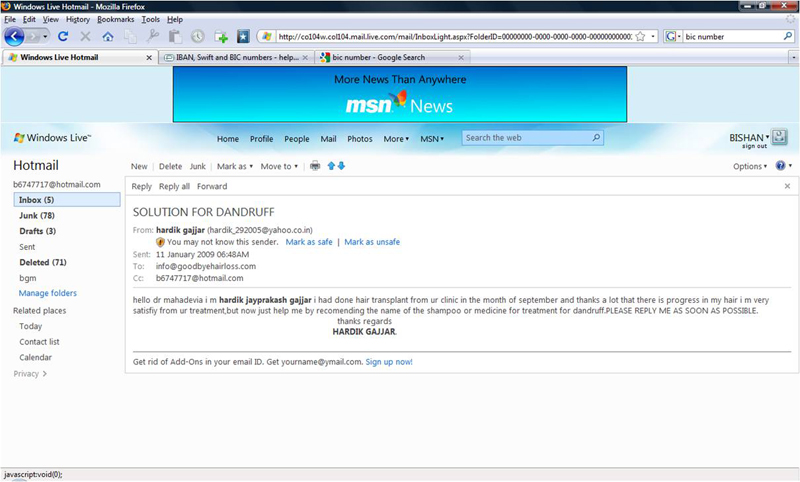Expand the Mark as dropdown

[x=235, y=167]
